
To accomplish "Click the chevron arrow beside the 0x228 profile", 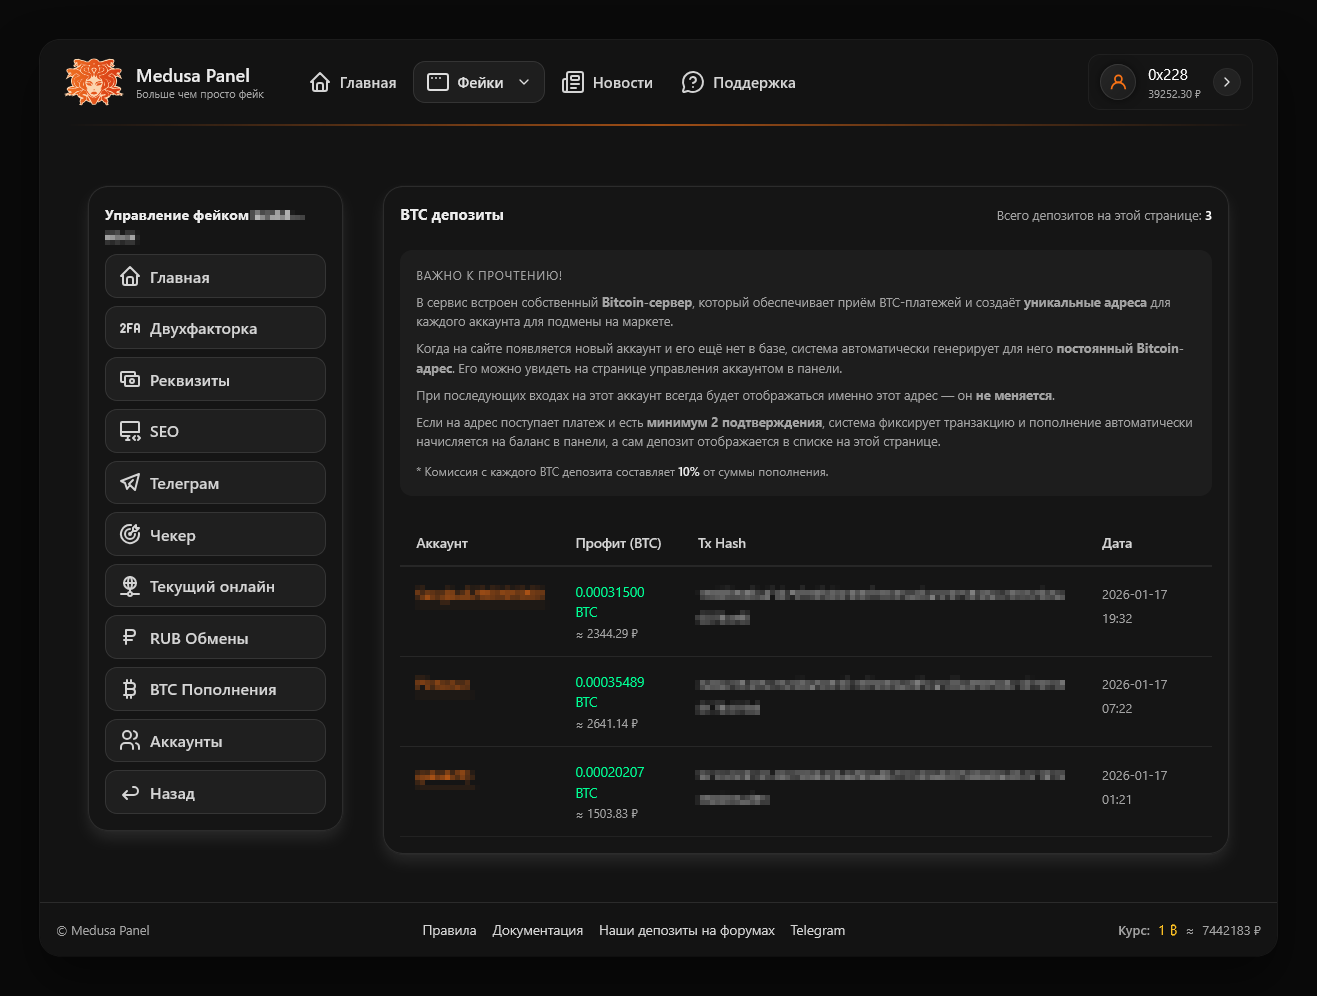I will click(1226, 82).
